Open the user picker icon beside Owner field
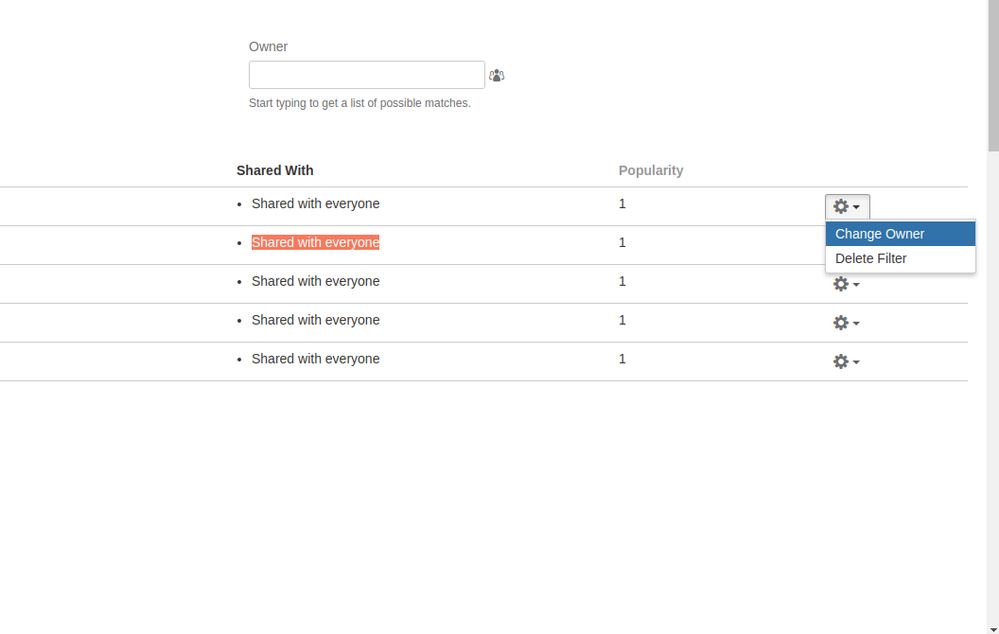This screenshot has width=999, height=634. [x=496, y=76]
